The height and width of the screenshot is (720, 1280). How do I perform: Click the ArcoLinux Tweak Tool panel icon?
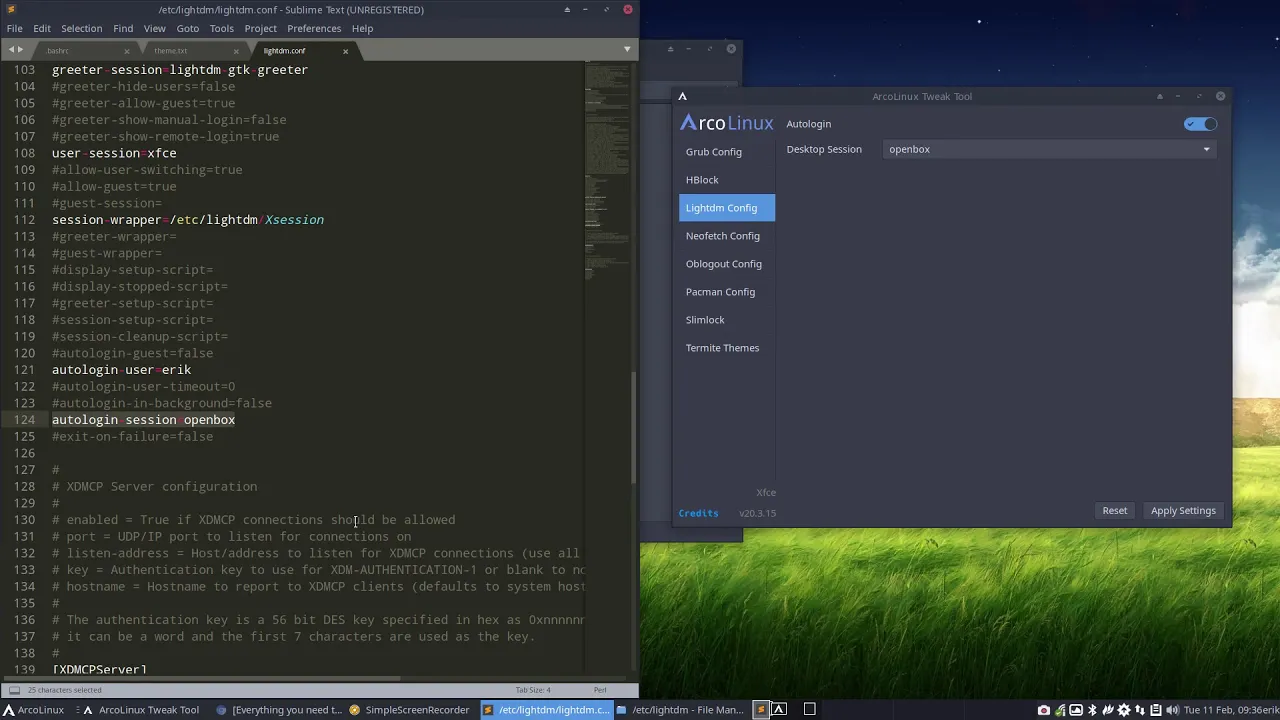click(x=779, y=710)
